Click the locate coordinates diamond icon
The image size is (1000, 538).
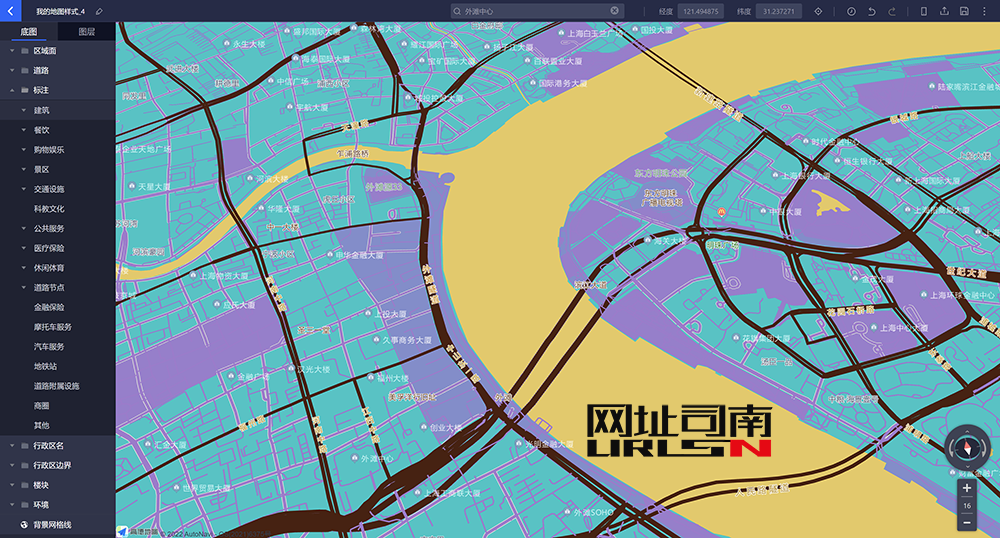(x=818, y=11)
